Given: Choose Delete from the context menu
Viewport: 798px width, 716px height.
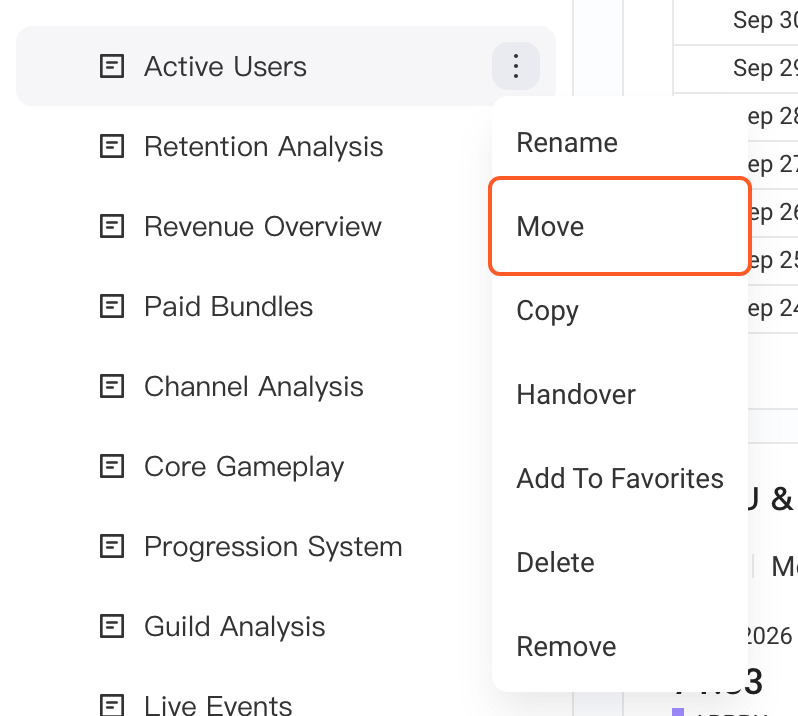Looking at the screenshot, I should click(620, 562).
